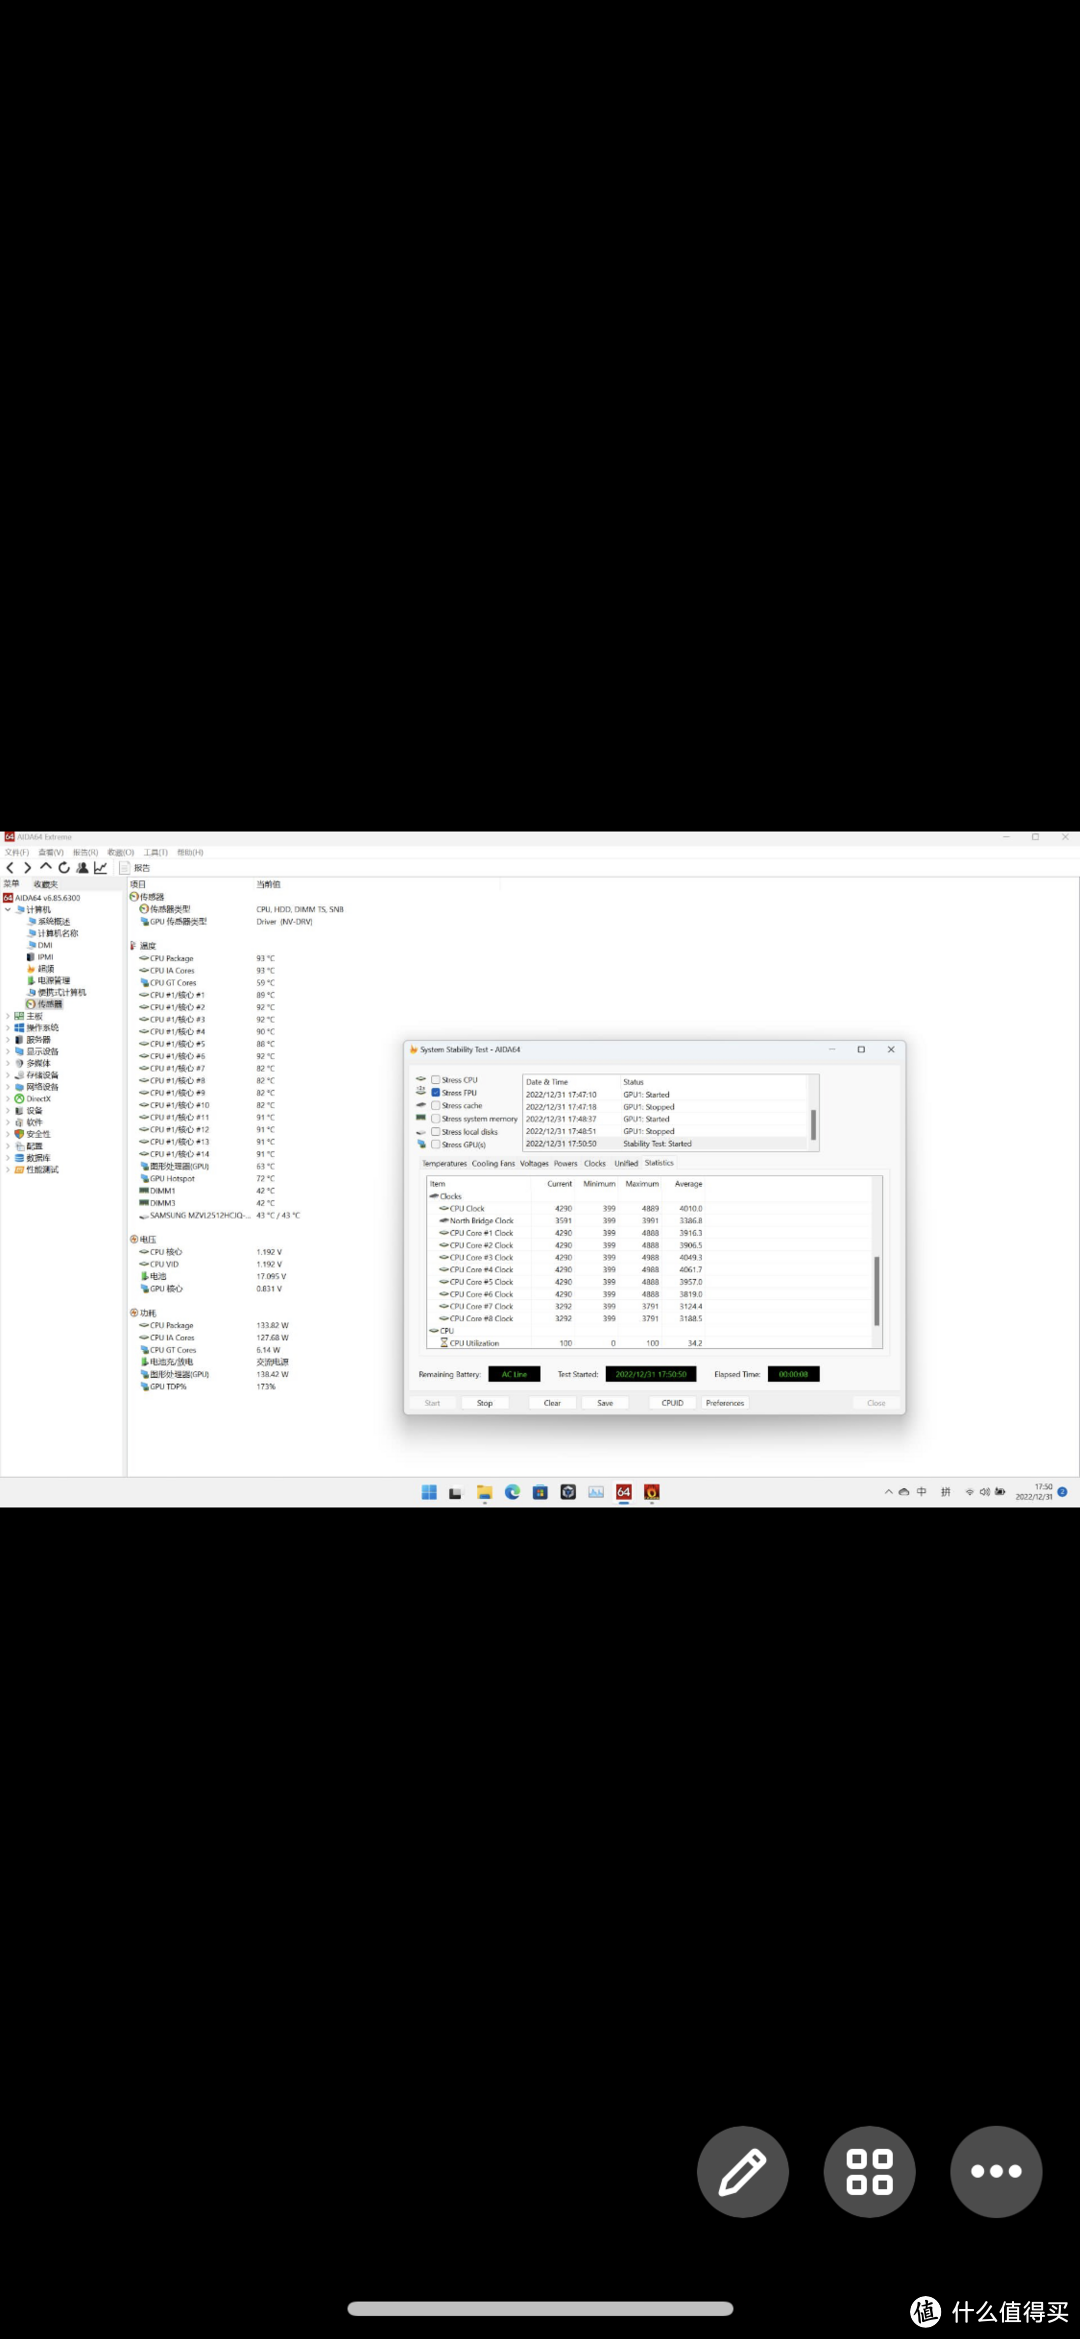Expand the 操作系统 tree node
Image resolution: width=1080 pixels, height=2339 pixels.
(x=8, y=1028)
